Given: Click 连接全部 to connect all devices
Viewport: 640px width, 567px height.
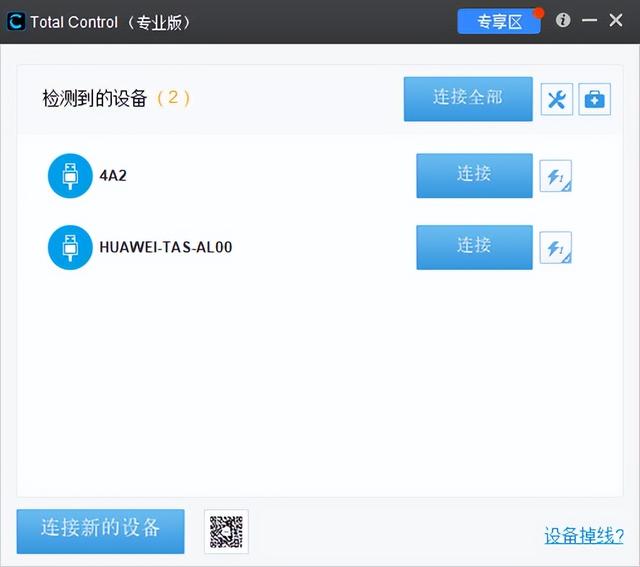Looking at the screenshot, I should 468,99.
